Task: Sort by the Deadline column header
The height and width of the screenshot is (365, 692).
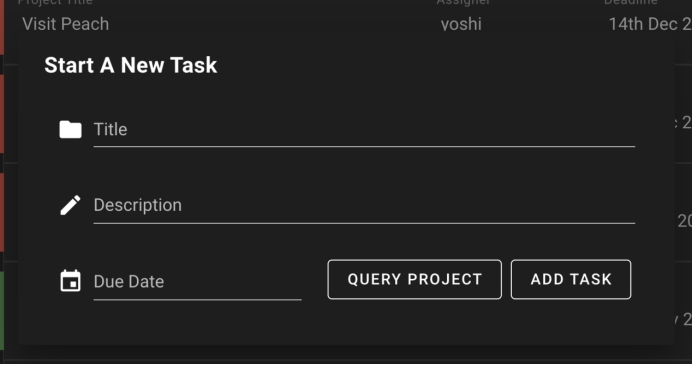Action: [631, 2]
